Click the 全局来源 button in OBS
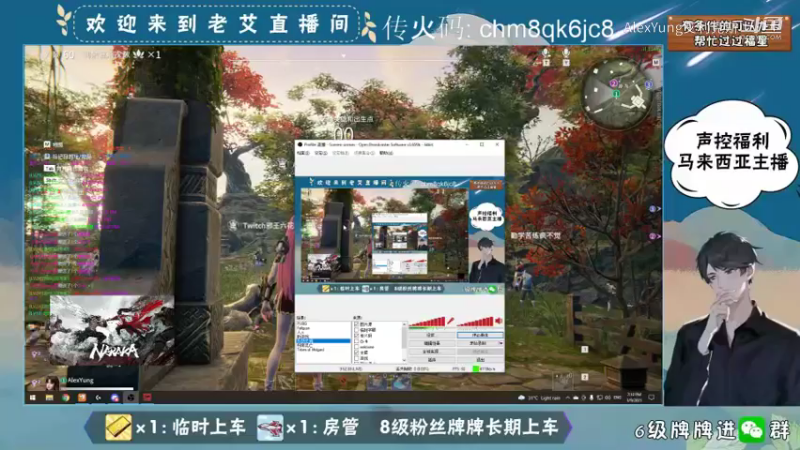800x450 pixels. (x=431, y=352)
